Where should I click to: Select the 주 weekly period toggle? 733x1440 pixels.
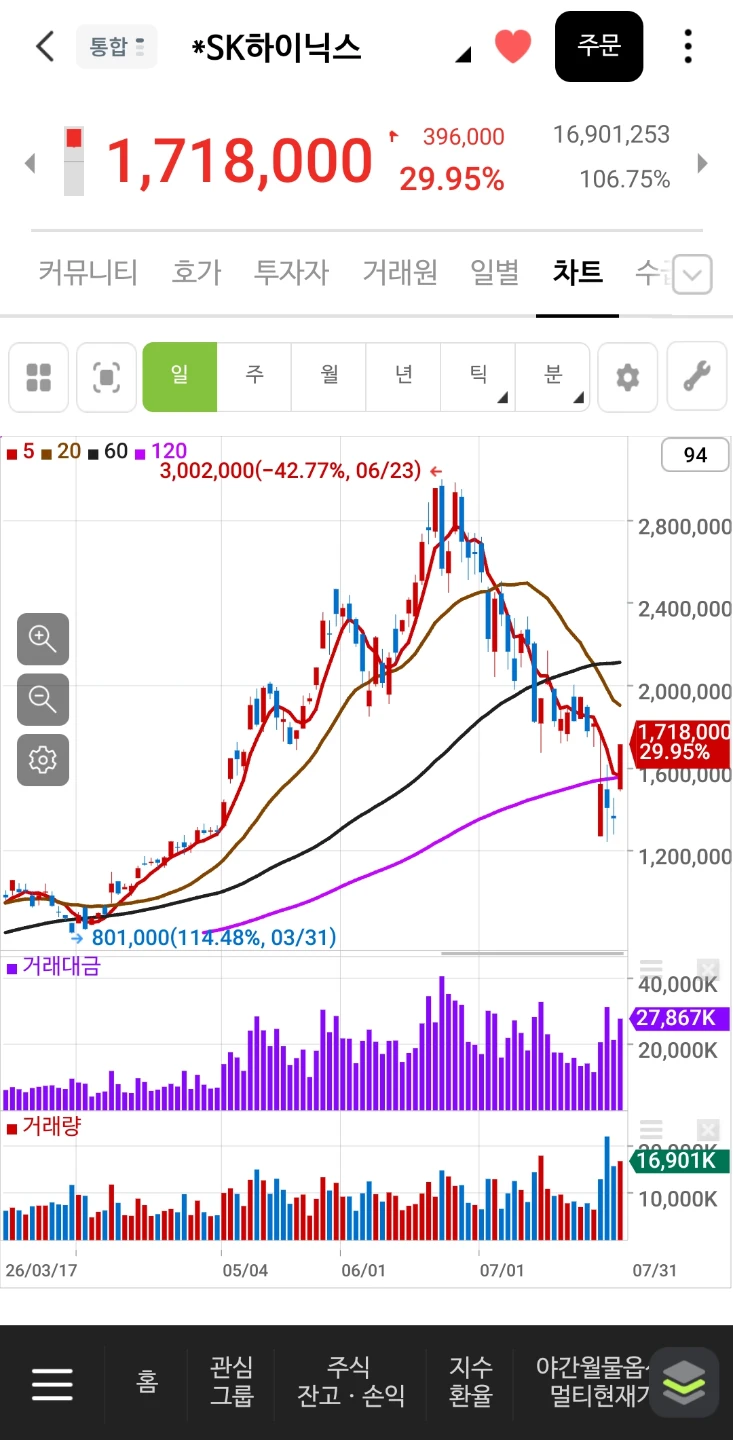[x=254, y=377]
